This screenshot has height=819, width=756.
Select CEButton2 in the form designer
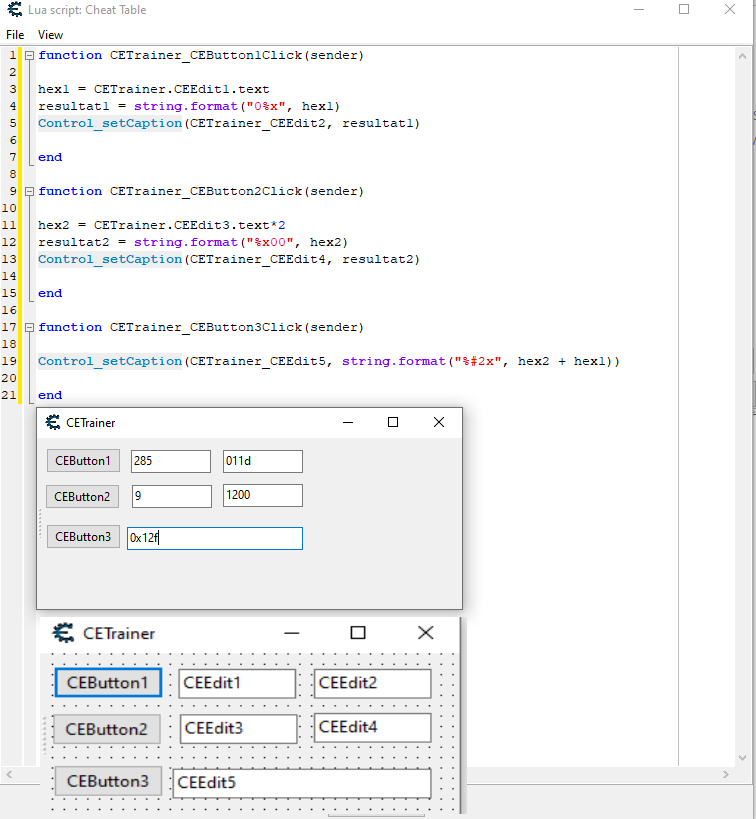coord(107,729)
